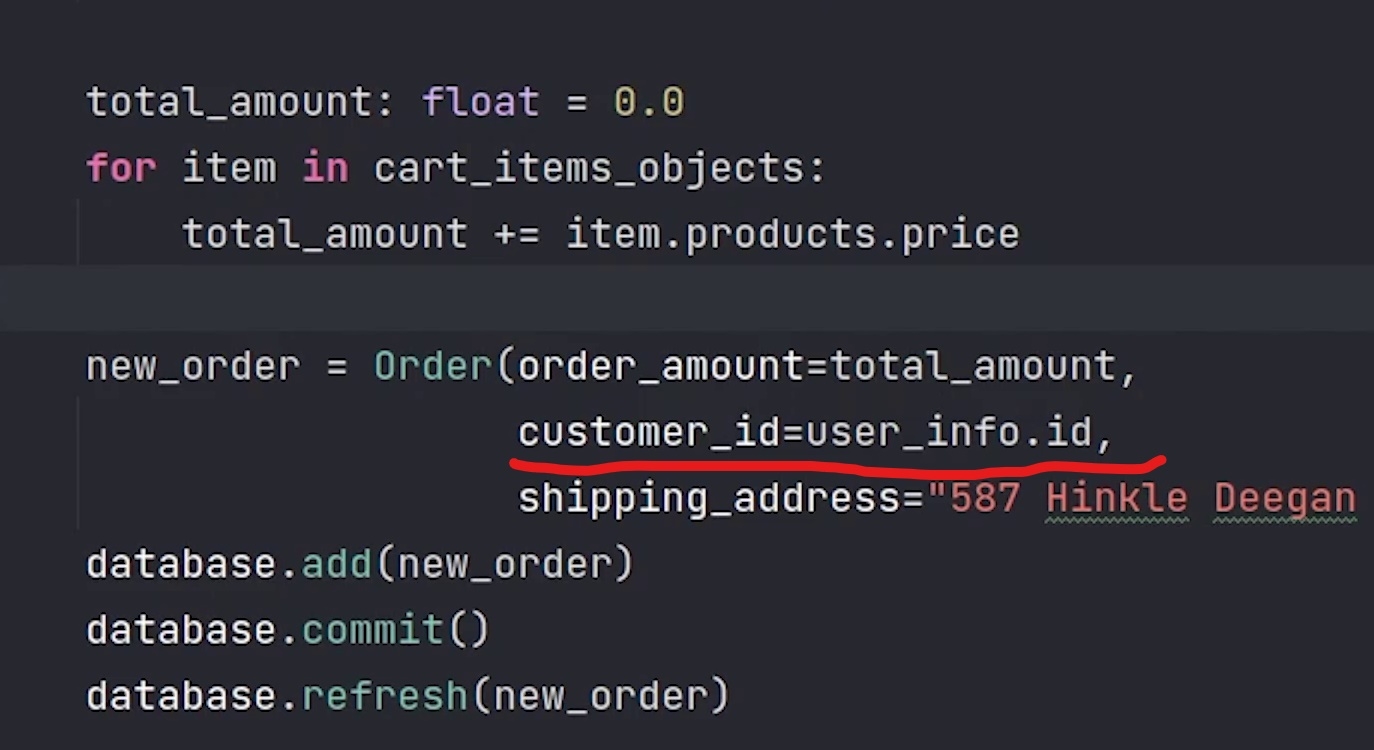Click the commit method call

(372, 630)
